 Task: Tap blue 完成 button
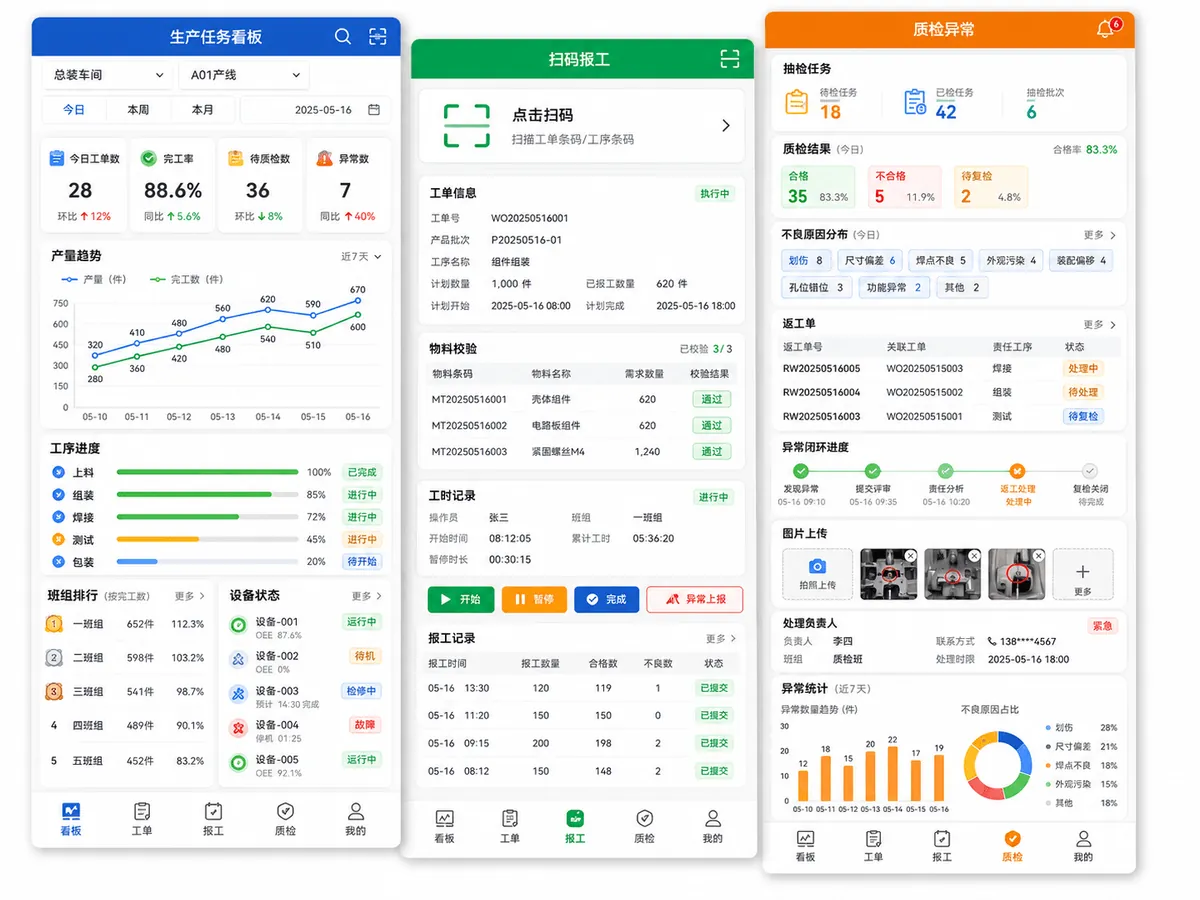click(x=607, y=599)
